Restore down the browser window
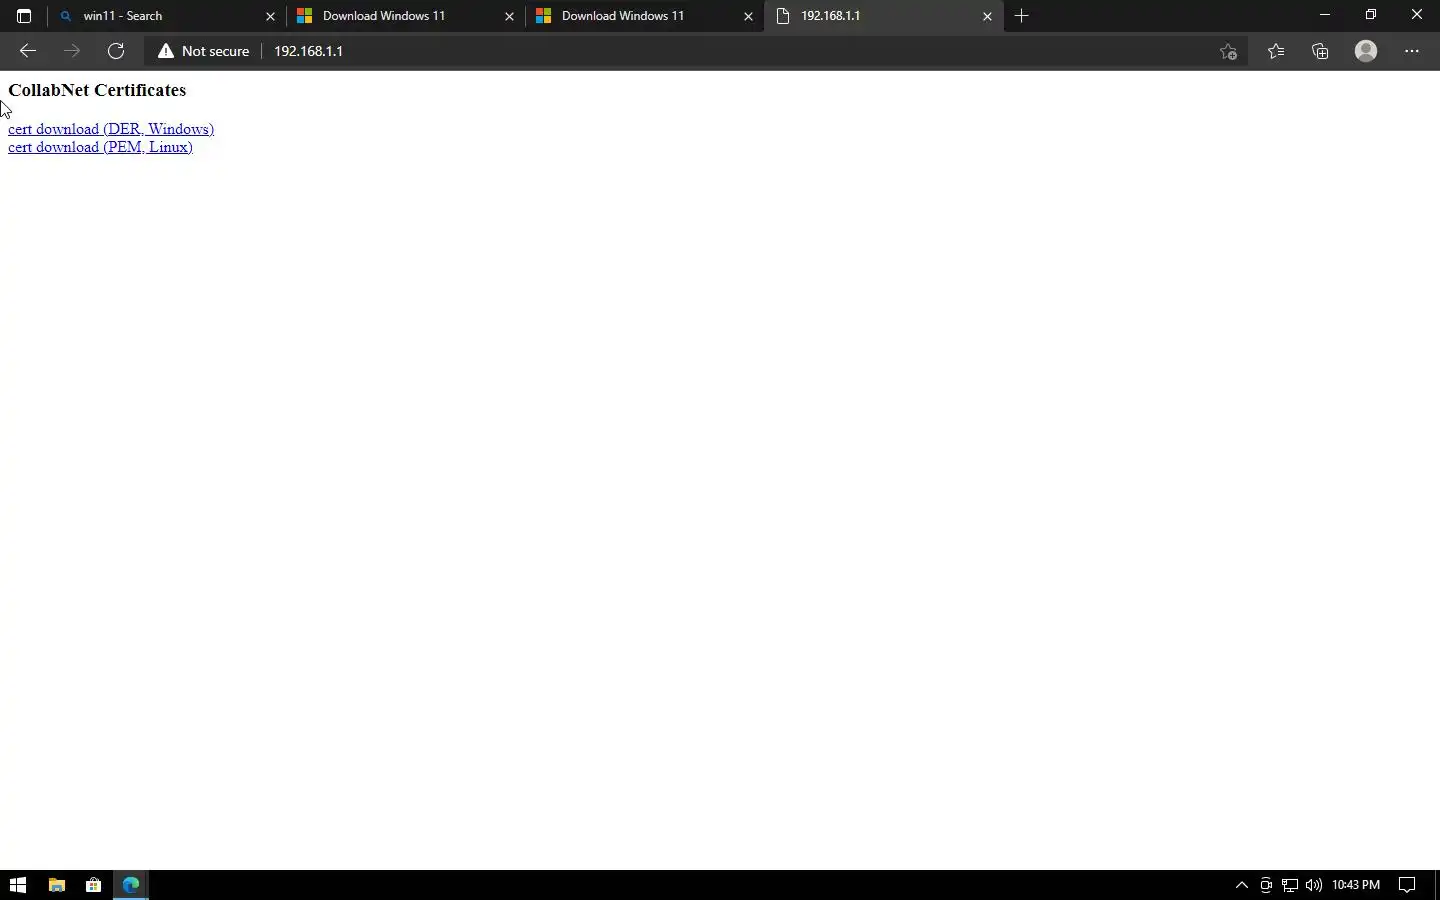 [1371, 15]
